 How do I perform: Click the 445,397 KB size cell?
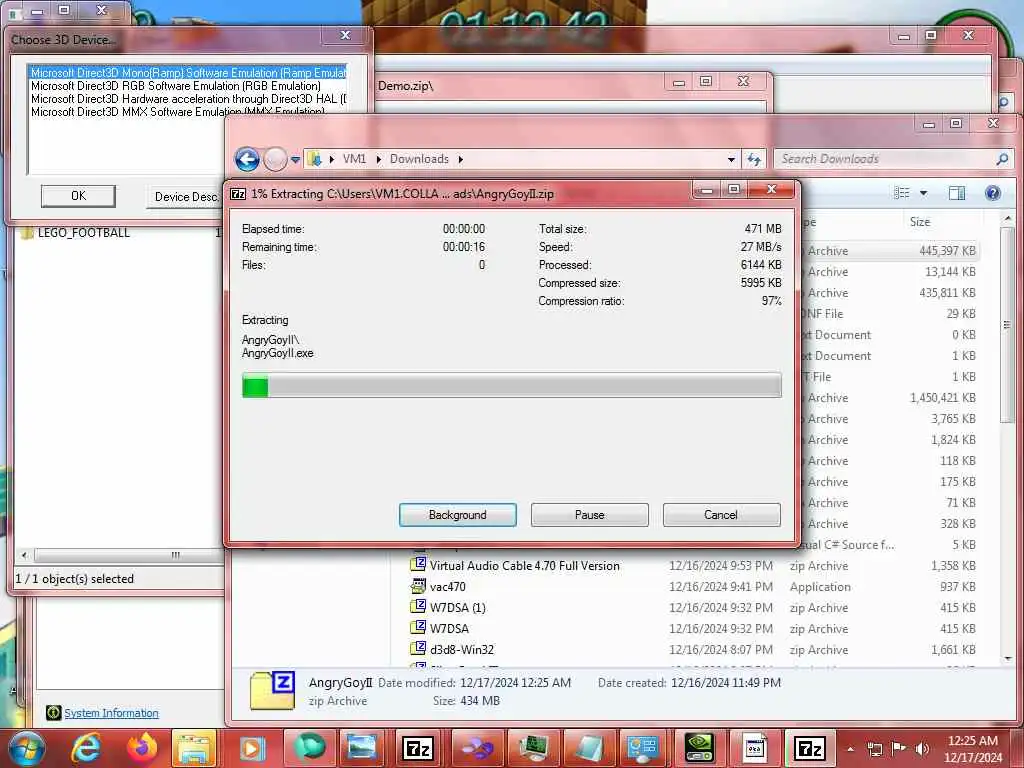(x=947, y=251)
